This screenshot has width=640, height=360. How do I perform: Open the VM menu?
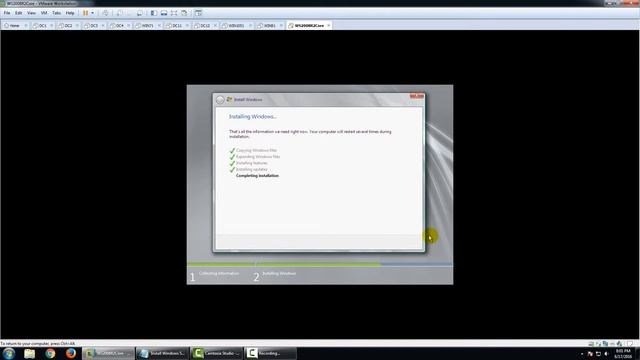point(44,13)
